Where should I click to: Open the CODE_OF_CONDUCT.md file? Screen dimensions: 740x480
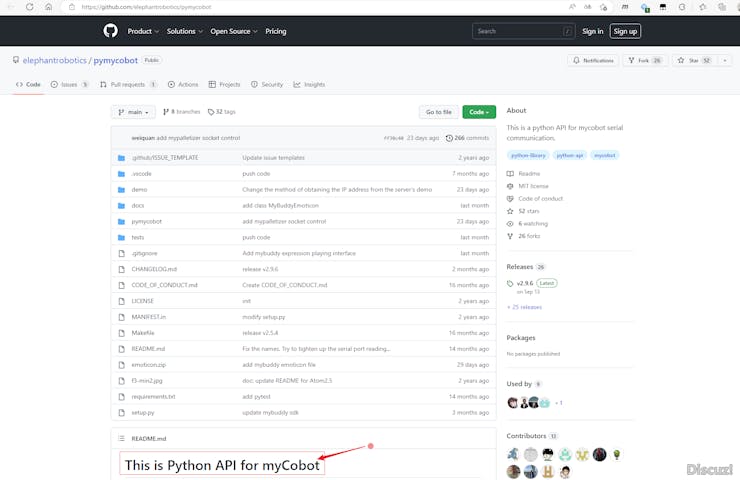(x=165, y=285)
